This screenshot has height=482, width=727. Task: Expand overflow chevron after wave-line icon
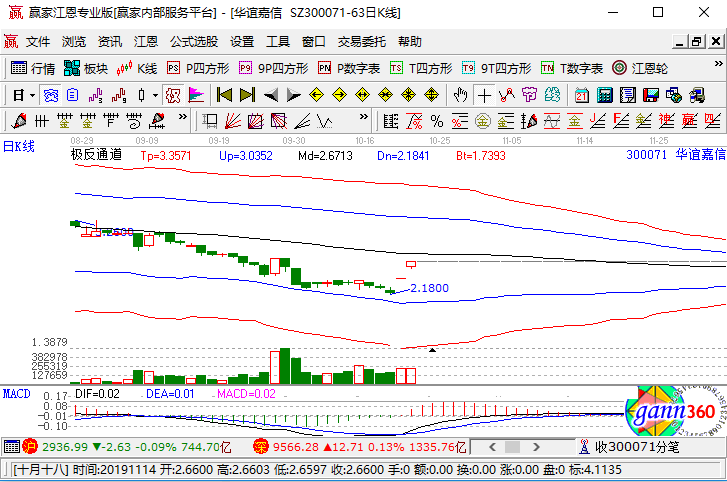click(364, 117)
